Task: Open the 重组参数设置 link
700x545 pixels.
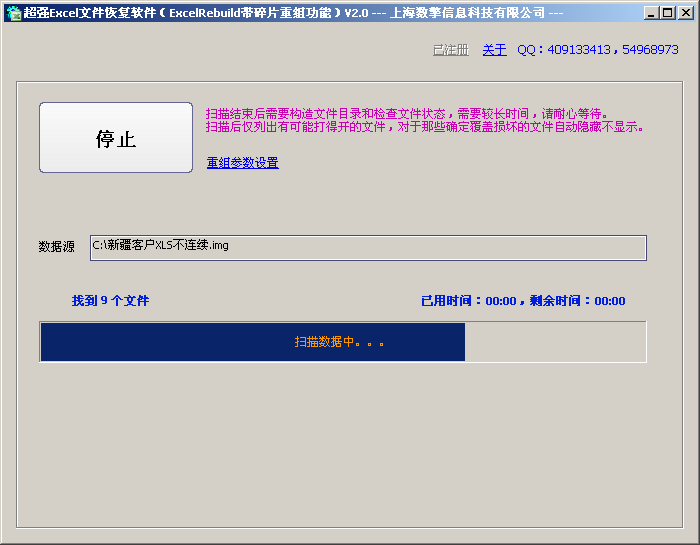Action: [242, 163]
